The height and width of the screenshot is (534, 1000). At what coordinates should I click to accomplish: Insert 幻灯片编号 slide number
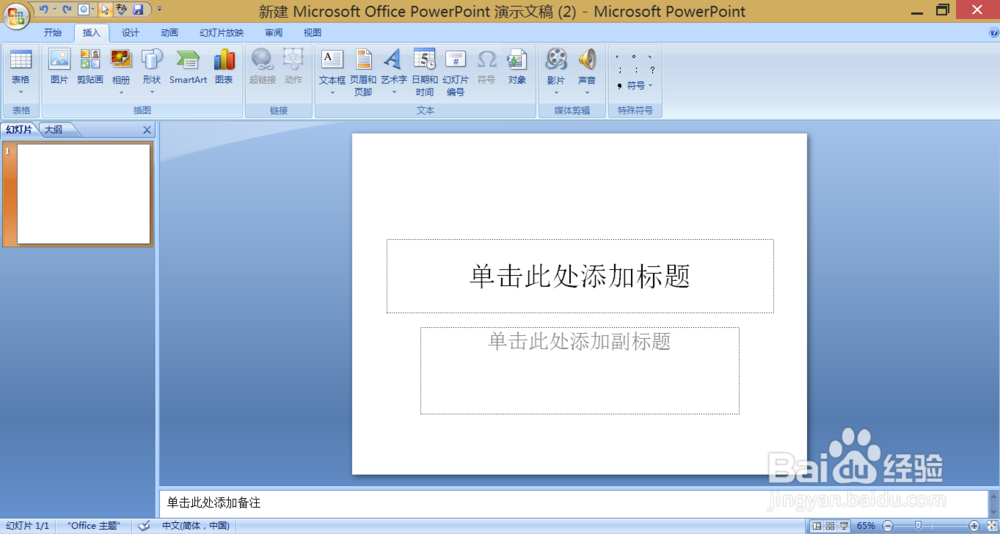point(455,72)
